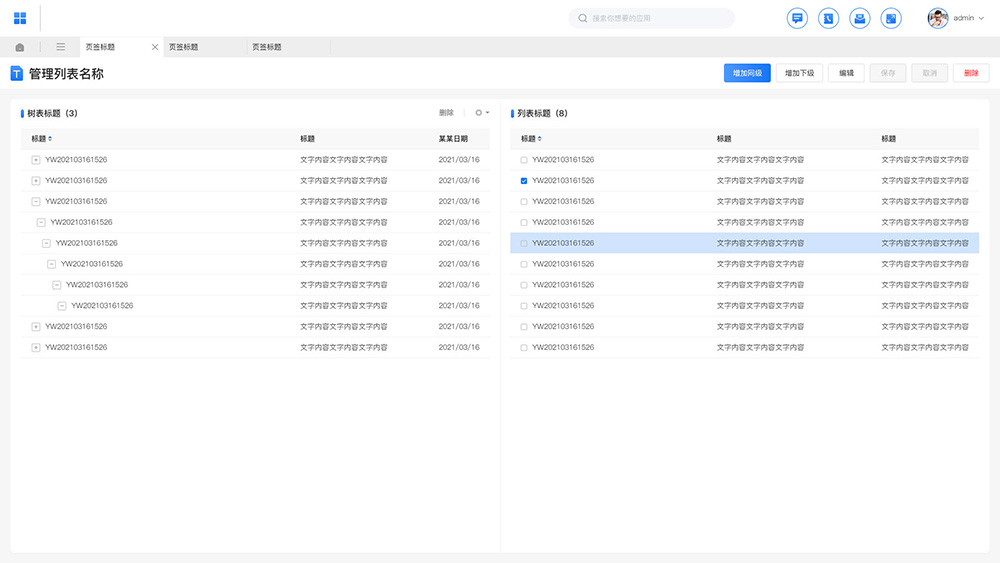Tick the checkbox in the fourth list row
The width and height of the screenshot is (1000, 563).
(x=524, y=223)
